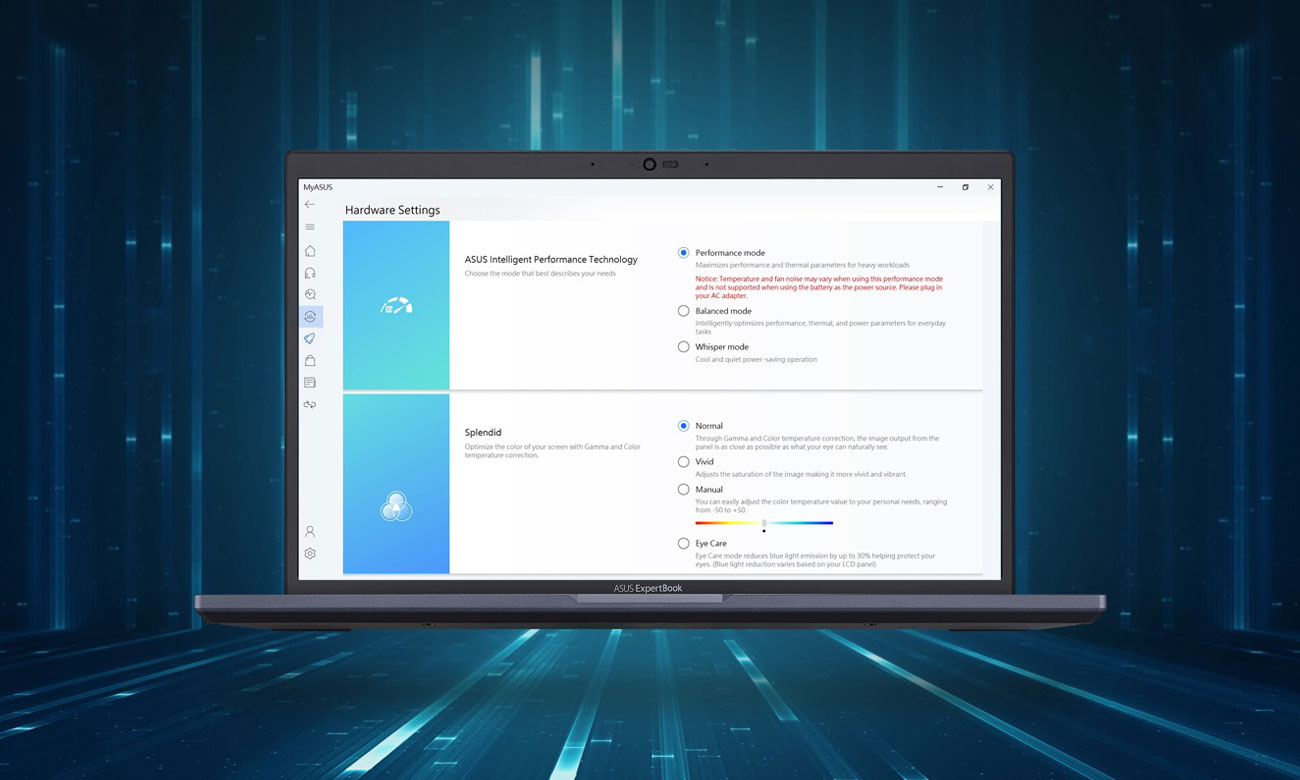Open the hamburger menu in the sidebar
This screenshot has width=1300, height=780.
[310, 227]
